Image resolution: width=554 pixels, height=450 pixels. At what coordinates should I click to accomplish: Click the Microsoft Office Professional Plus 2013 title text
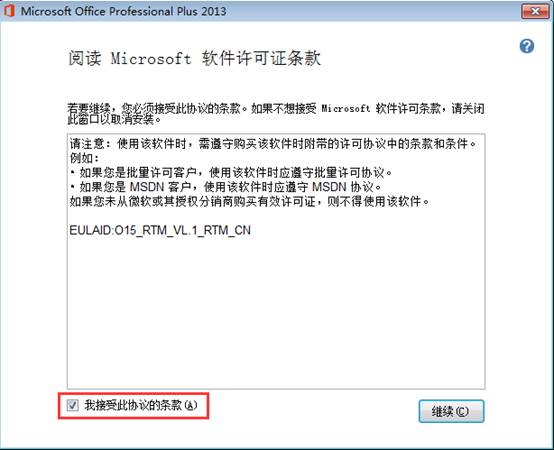(124, 11)
